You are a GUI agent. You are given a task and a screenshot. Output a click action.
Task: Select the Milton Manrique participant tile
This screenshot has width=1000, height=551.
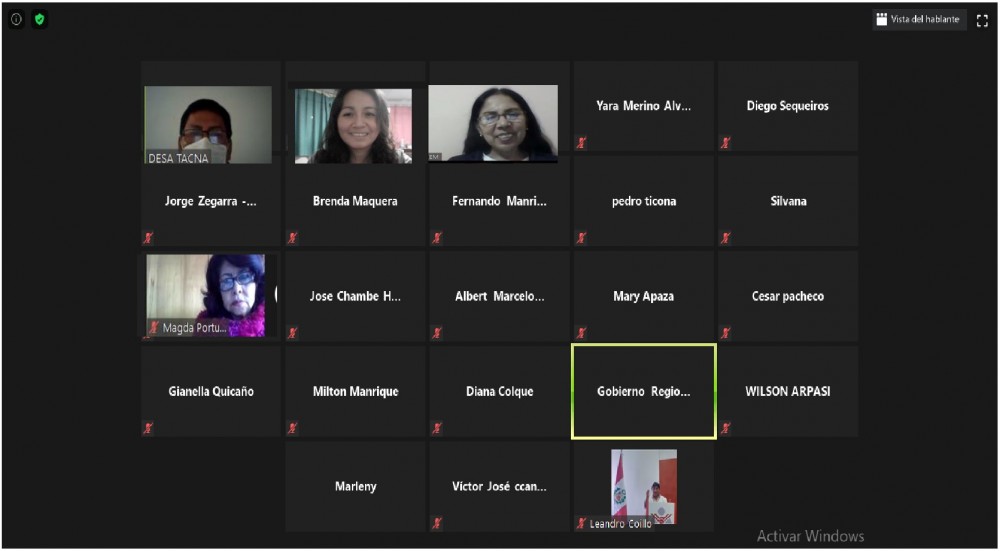[x=355, y=391]
